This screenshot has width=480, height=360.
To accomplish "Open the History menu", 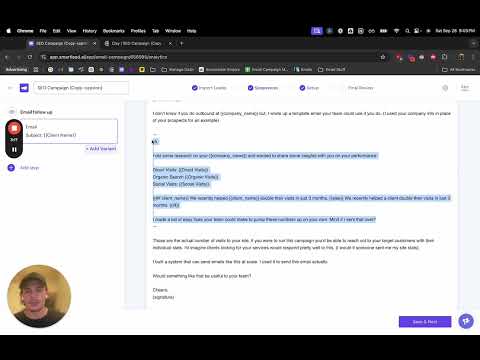I will point(89,31).
